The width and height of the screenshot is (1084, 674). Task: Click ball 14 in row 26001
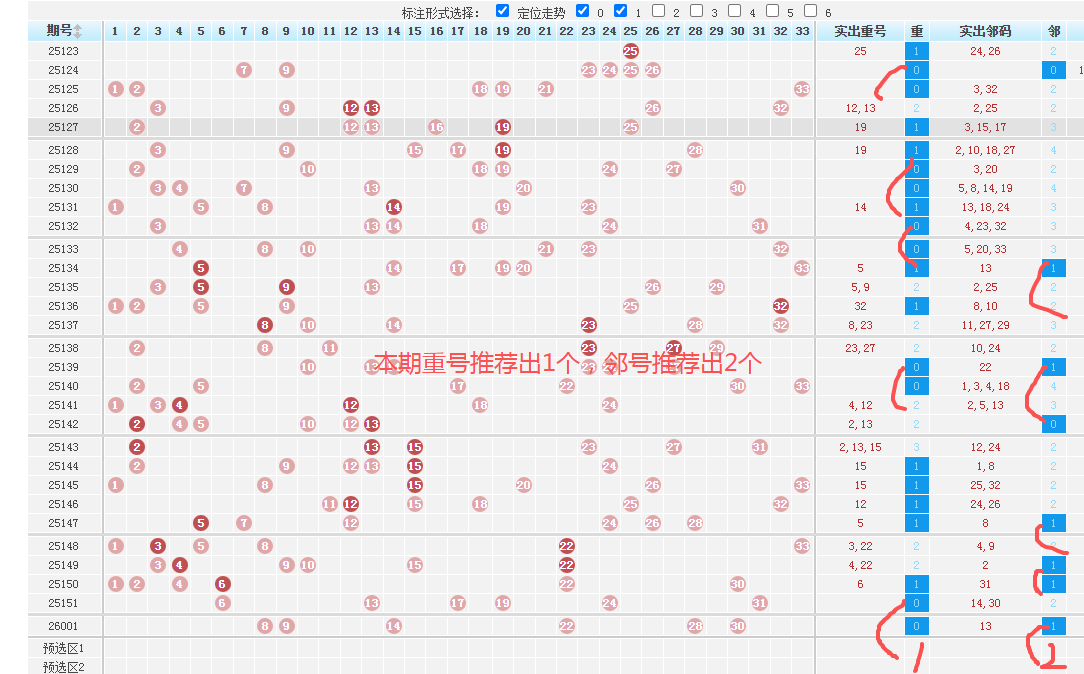coord(393,626)
